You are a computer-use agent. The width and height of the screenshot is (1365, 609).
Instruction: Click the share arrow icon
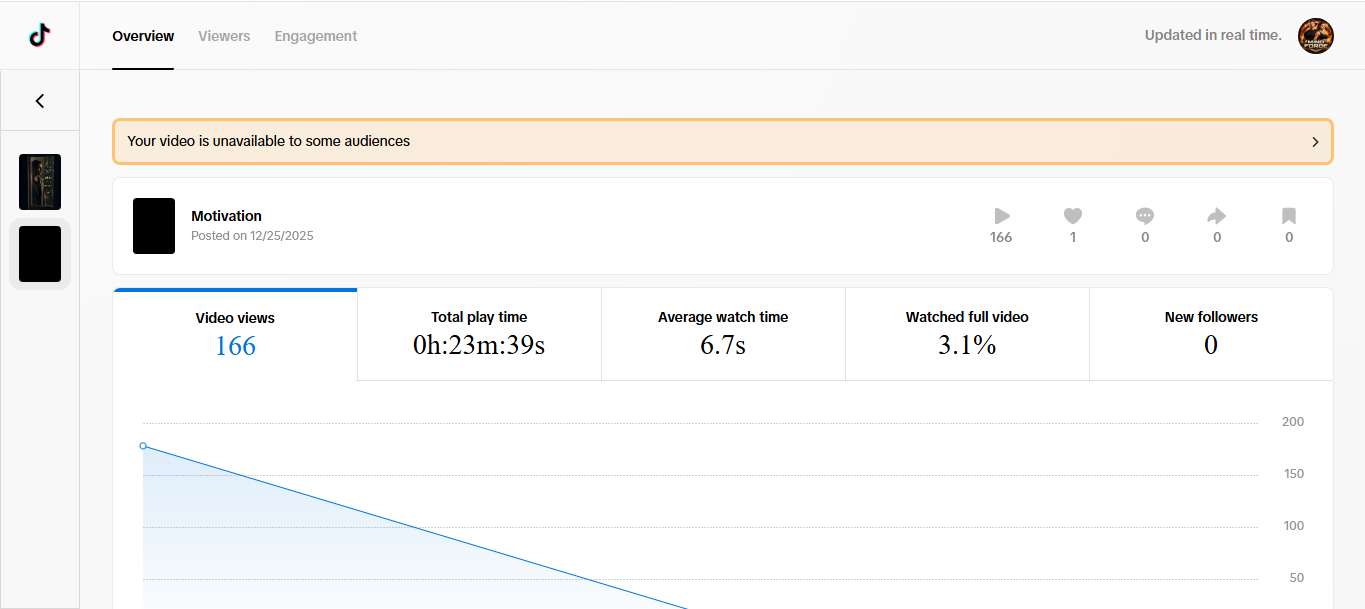1217,215
